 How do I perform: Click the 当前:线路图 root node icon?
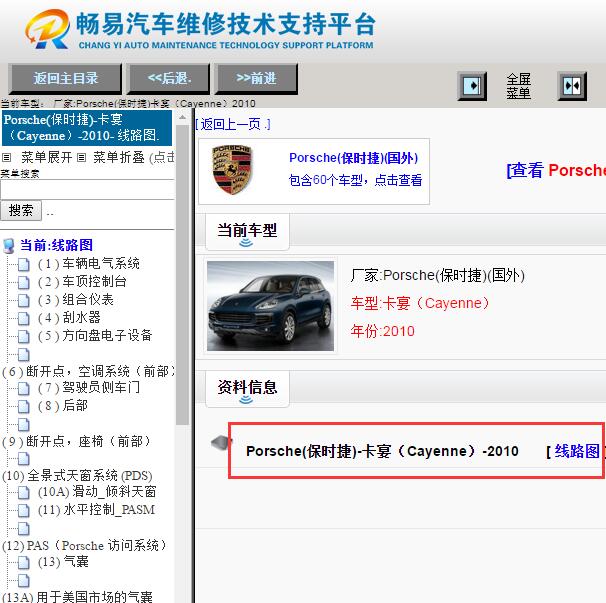pyautogui.click(x=9, y=246)
